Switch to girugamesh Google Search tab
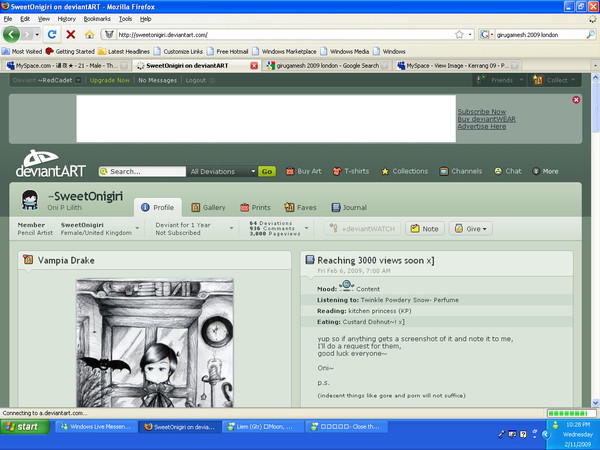This screenshot has height=450, width=600. click(328, 66)
